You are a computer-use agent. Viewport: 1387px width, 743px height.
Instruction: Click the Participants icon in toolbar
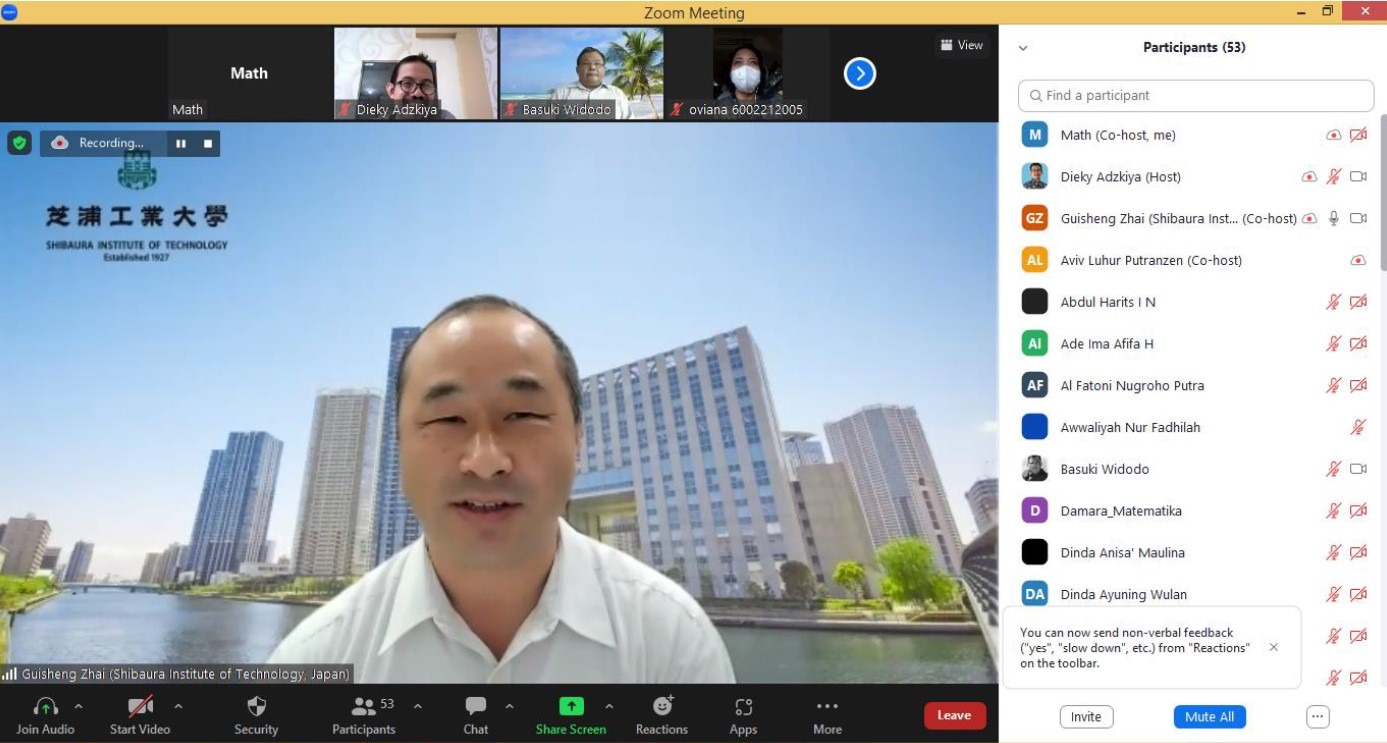[x=363, y=707]
